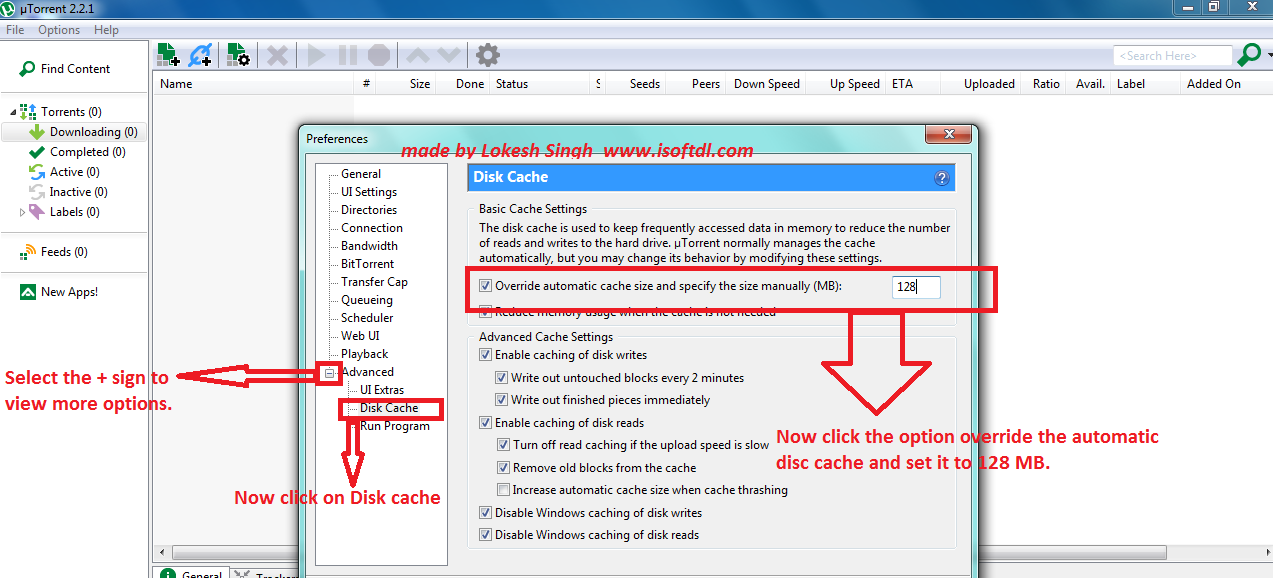Select Scheduler in Preferences tree

tap(367, 318)
